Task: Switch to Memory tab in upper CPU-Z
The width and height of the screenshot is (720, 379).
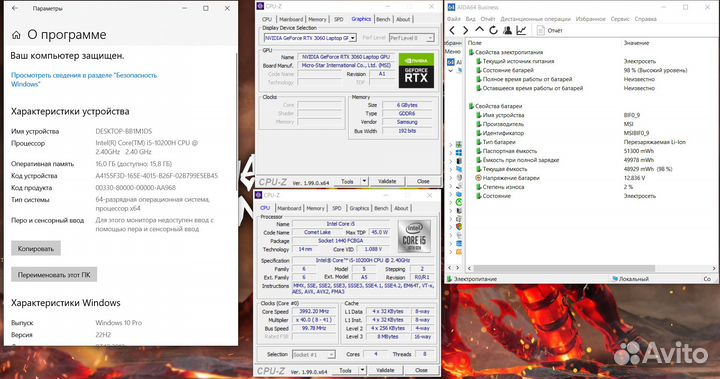Action: 317,19
